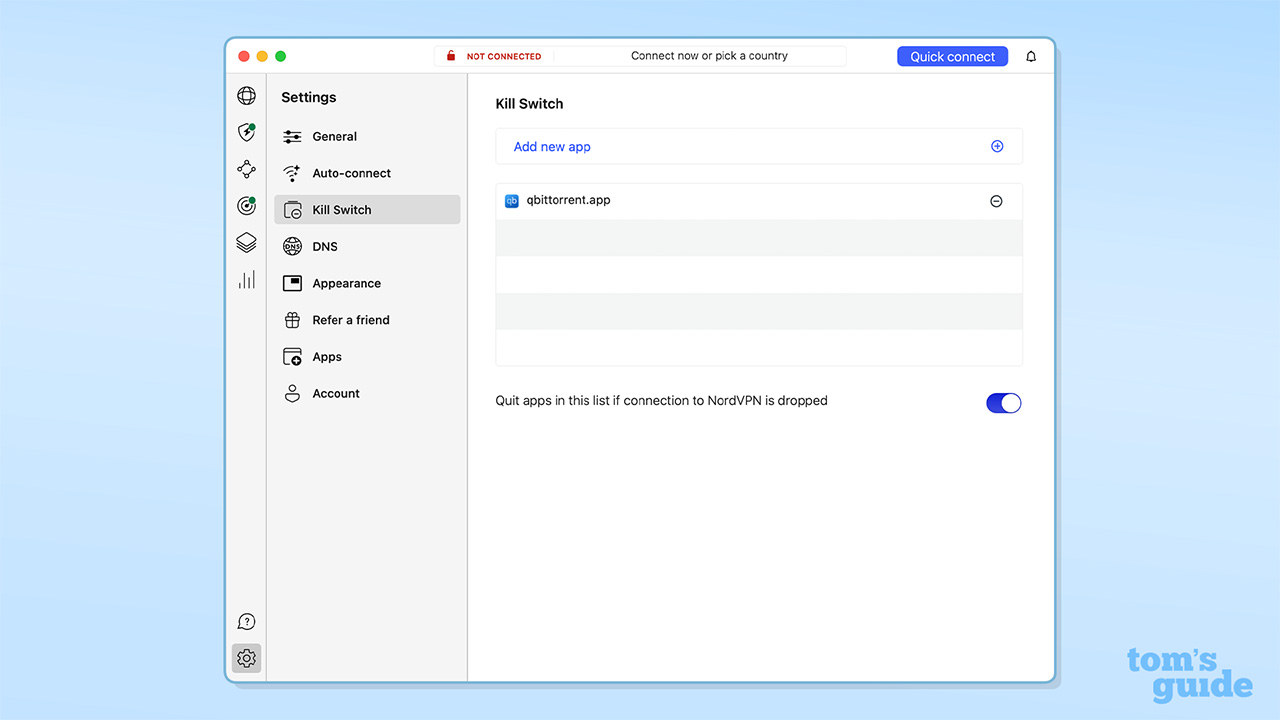Click the Settings heading

308,98
